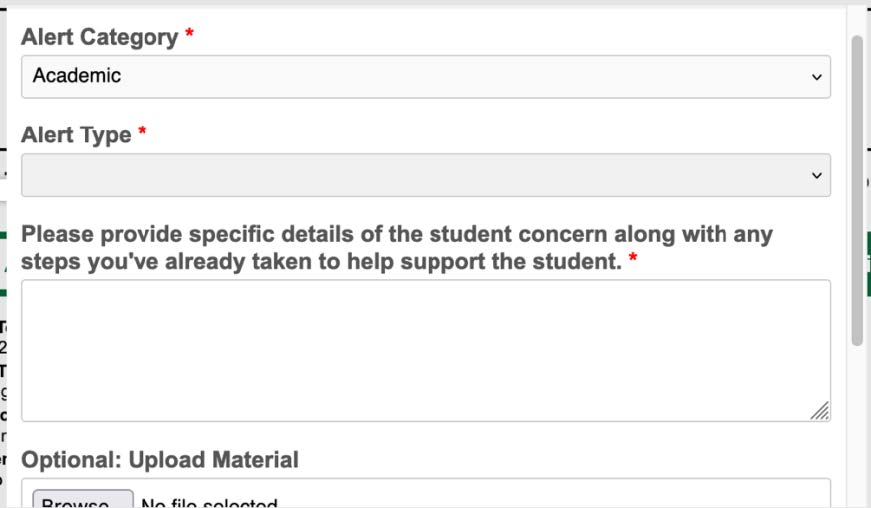The image size is (871, 508).
Task: Click the Alert Category chevron arrow
Action: [816, 77]
